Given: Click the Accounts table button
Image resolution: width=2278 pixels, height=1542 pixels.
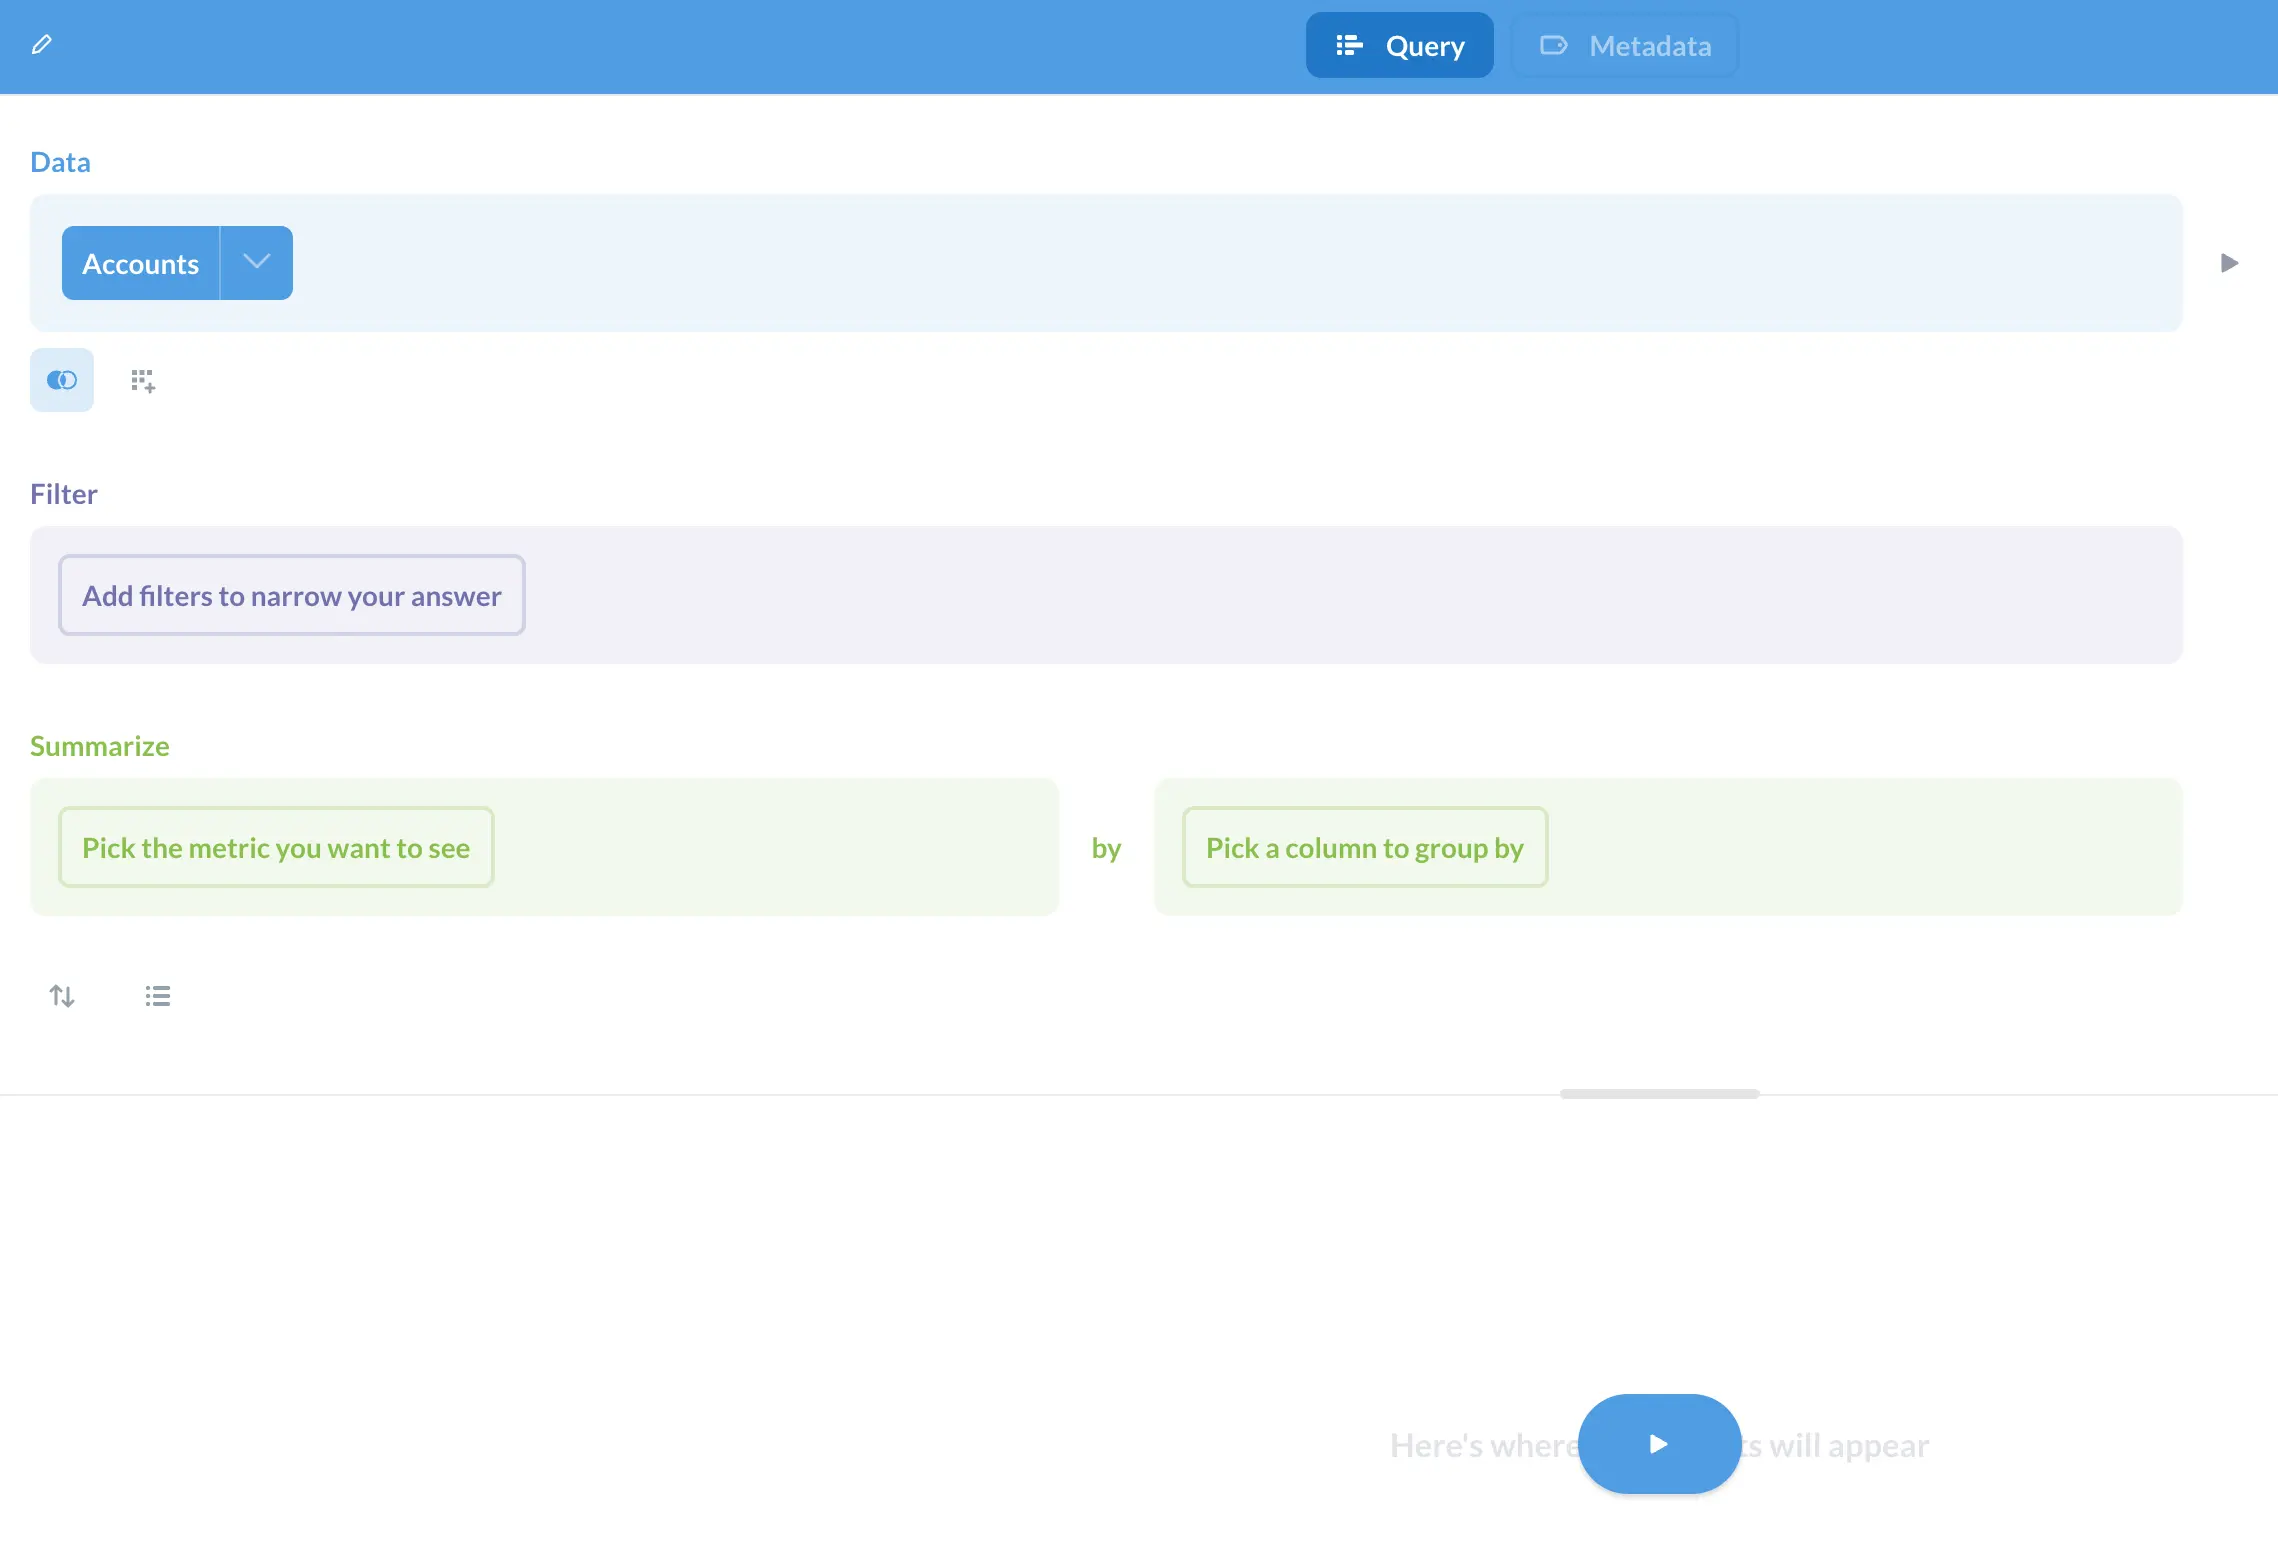Looking at the screenshot, I should (141, 264).
